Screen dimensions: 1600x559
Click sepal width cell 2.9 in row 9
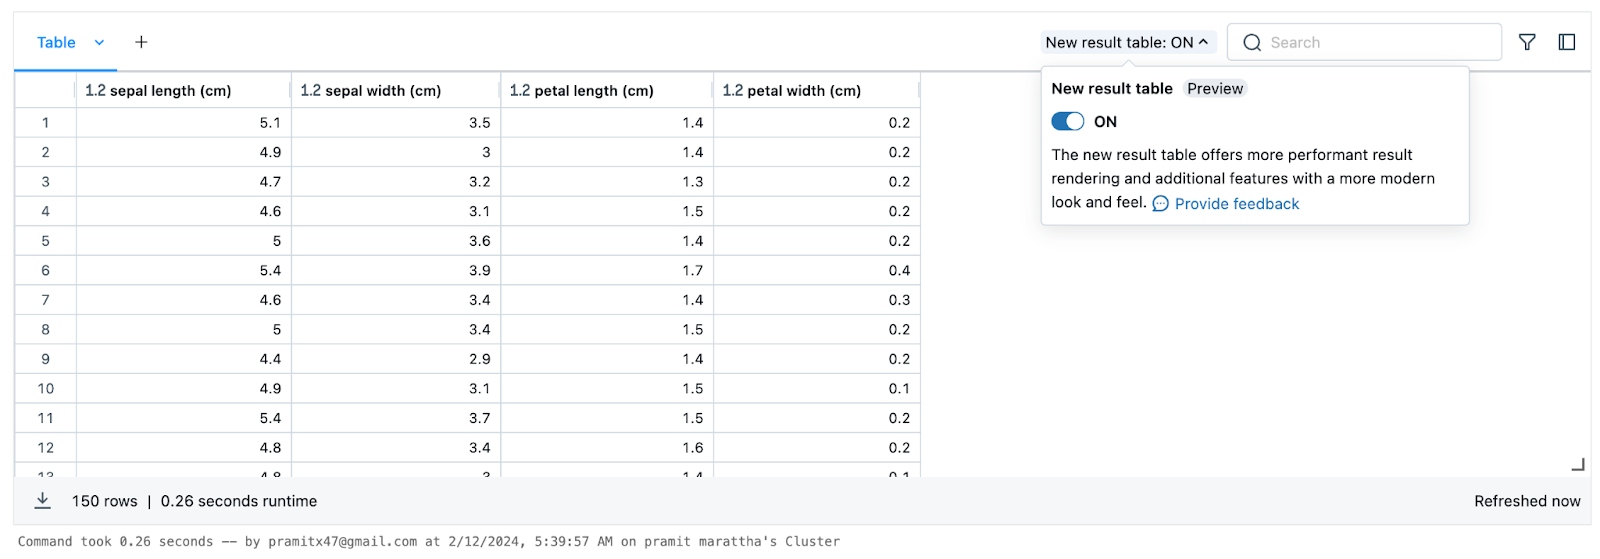point(396,359)
